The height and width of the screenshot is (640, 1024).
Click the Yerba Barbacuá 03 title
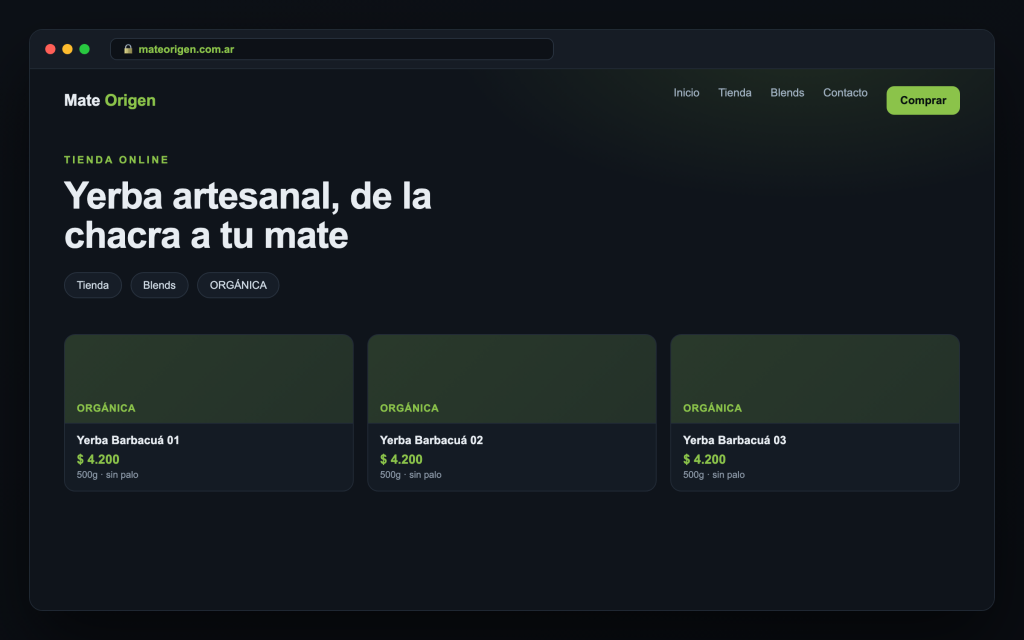pos(735,440)
